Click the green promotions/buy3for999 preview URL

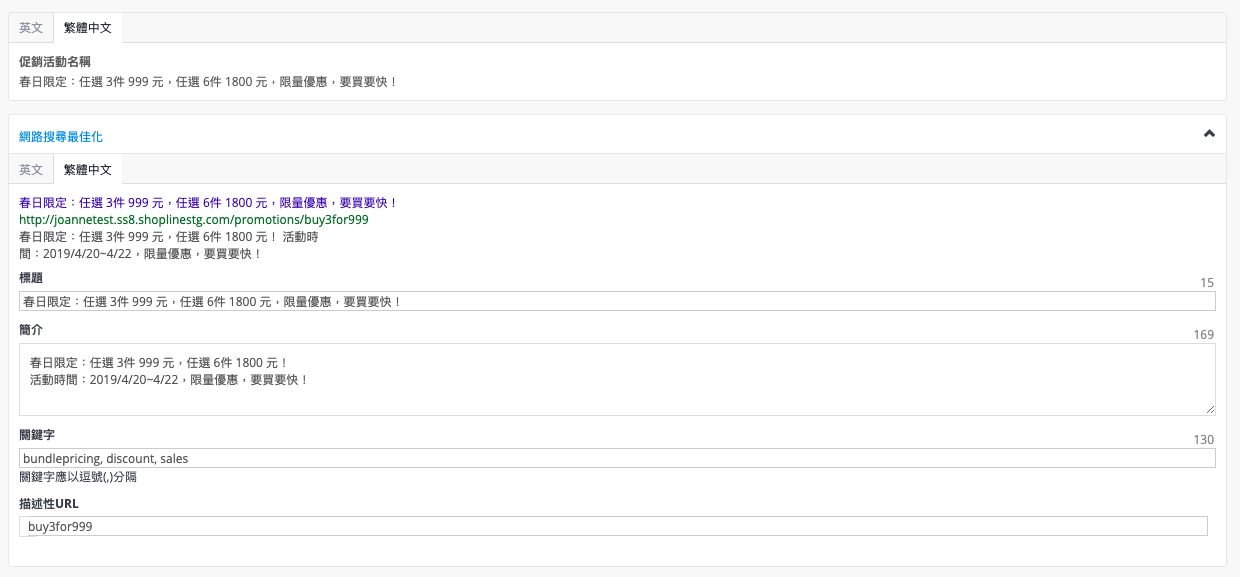pos(194,220)
